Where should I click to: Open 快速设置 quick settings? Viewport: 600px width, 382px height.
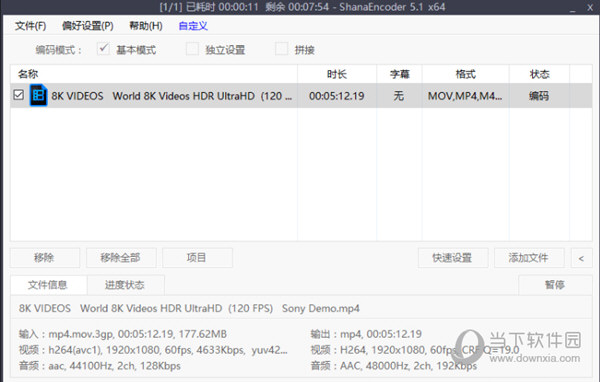(x=453, y=258)
